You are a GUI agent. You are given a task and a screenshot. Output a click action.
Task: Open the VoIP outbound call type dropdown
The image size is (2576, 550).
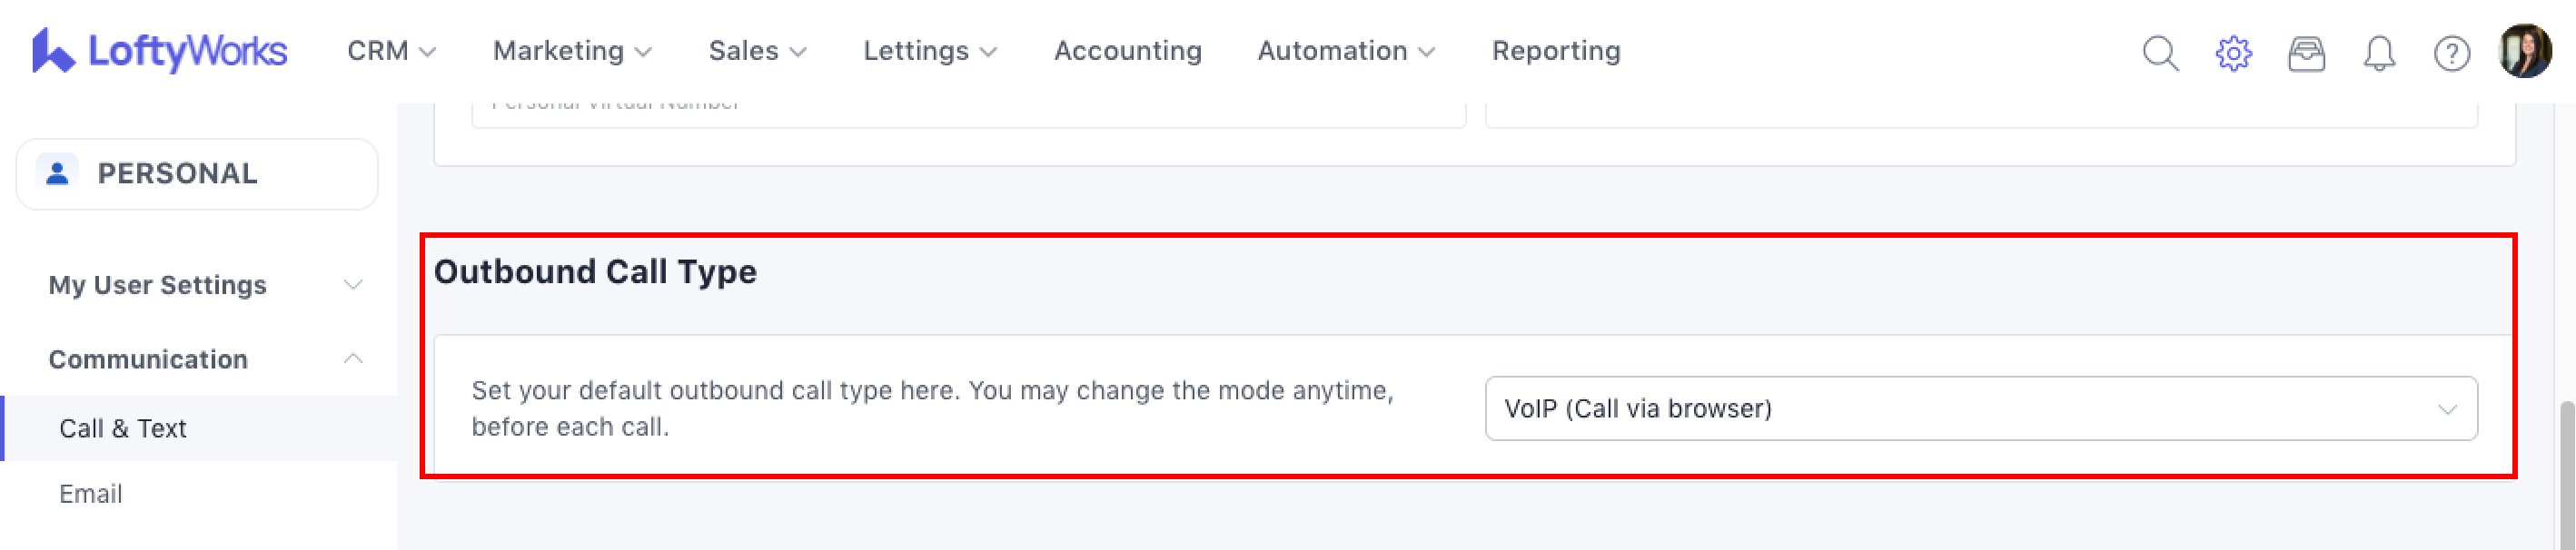point(1980,408)
